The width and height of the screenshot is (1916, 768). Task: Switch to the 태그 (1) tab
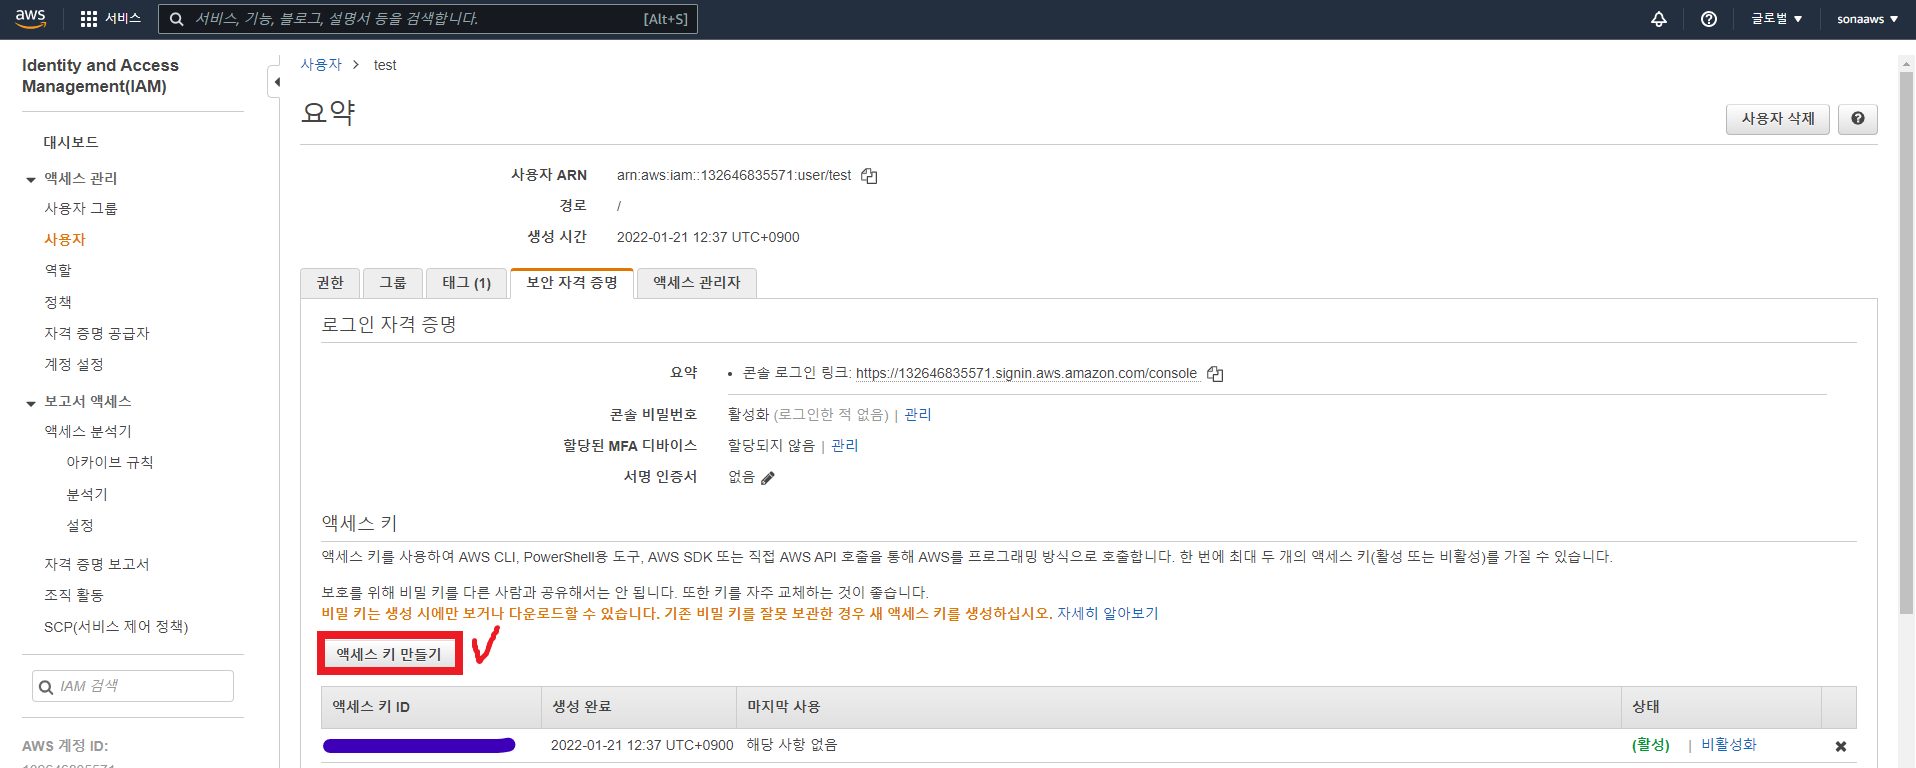click(466, 283)
